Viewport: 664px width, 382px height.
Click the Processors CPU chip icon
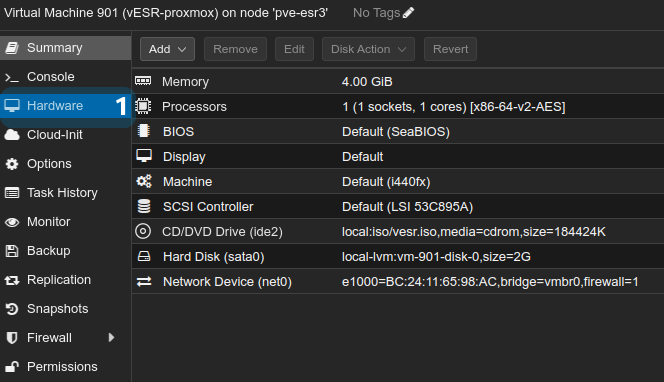pos(143,106)
